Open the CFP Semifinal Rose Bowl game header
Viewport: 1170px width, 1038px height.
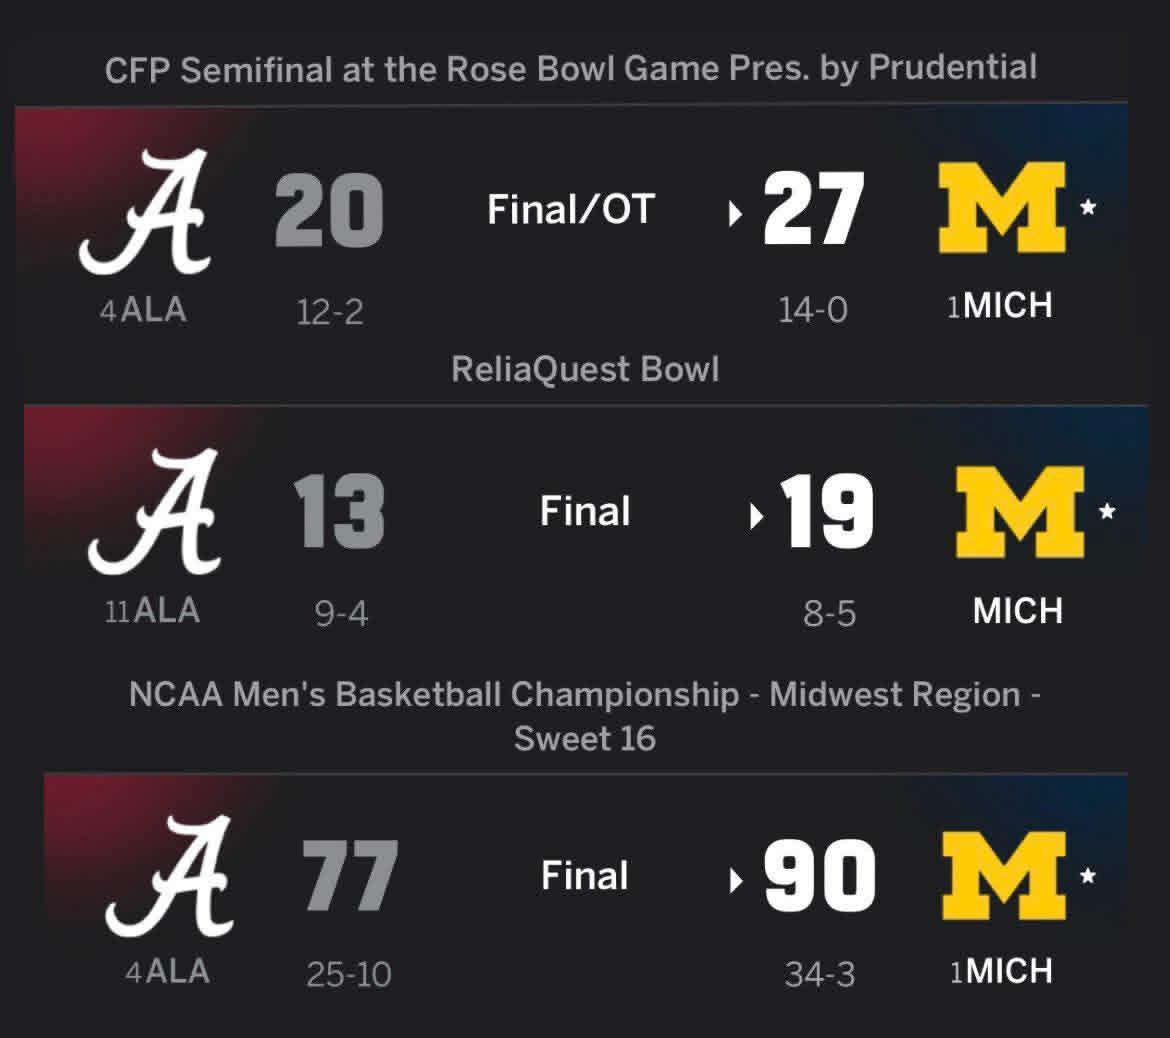[x=571, y=69]
